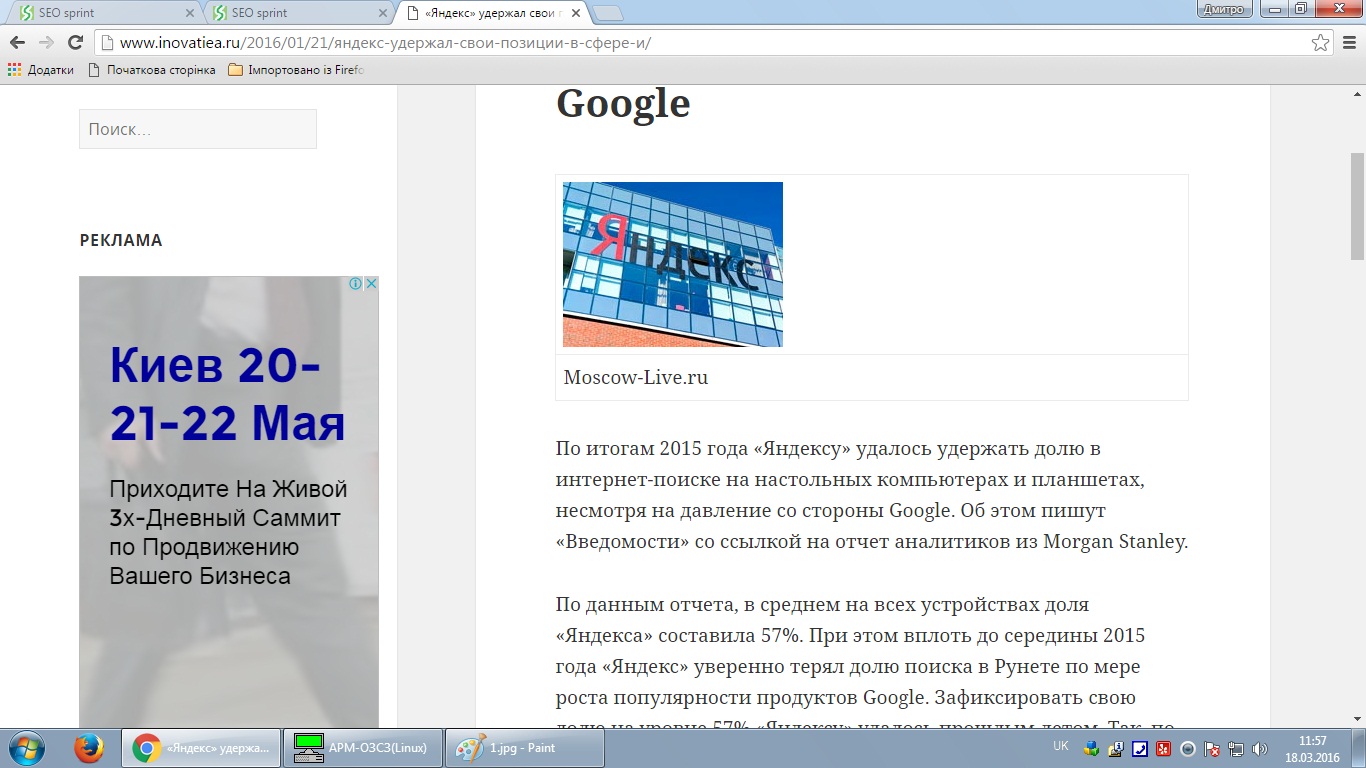Open the clock showing 11:57
Image resolution: width=1366 pixels, height=768 pixels.
[x=1312, y=748]
